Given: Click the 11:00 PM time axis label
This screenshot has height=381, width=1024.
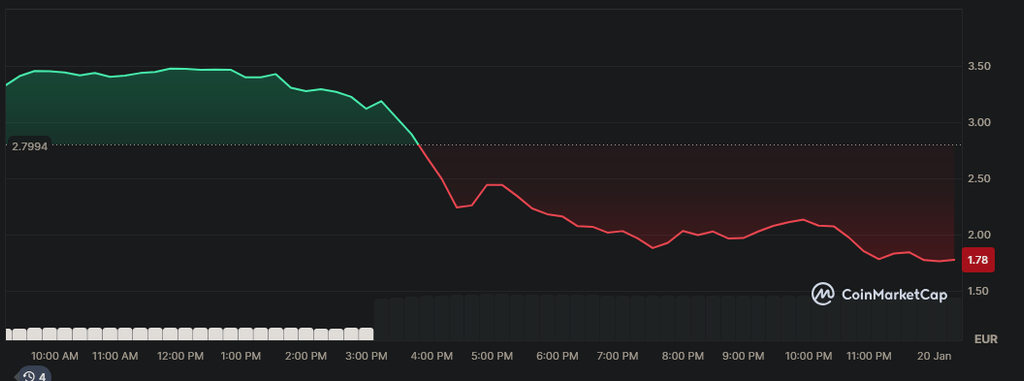Looking at the screenshot, I should (869, 356).
